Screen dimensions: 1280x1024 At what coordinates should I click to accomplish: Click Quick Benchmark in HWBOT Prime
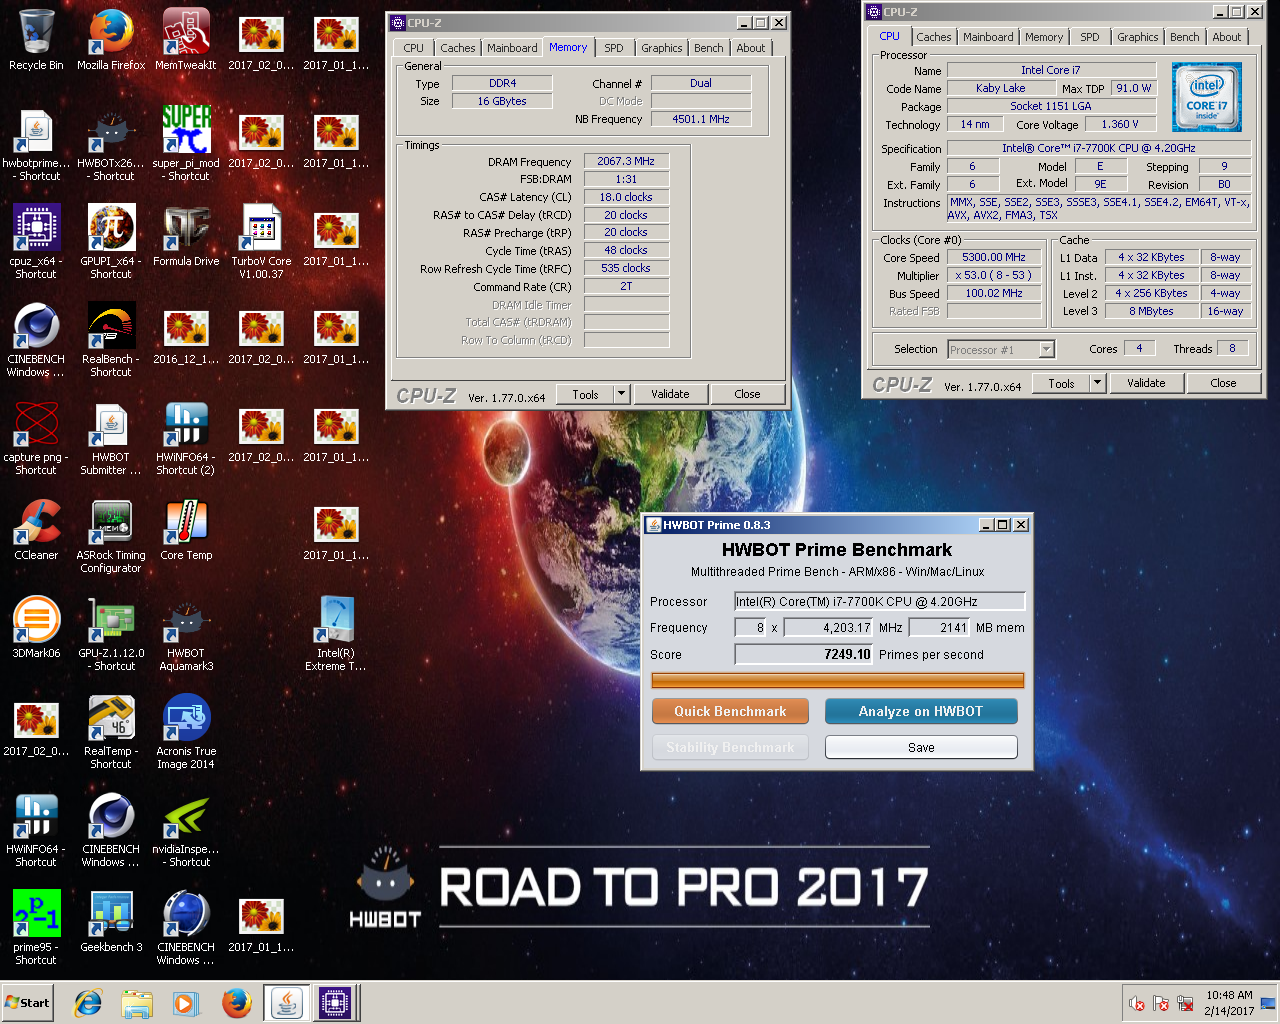coord(730,711)
